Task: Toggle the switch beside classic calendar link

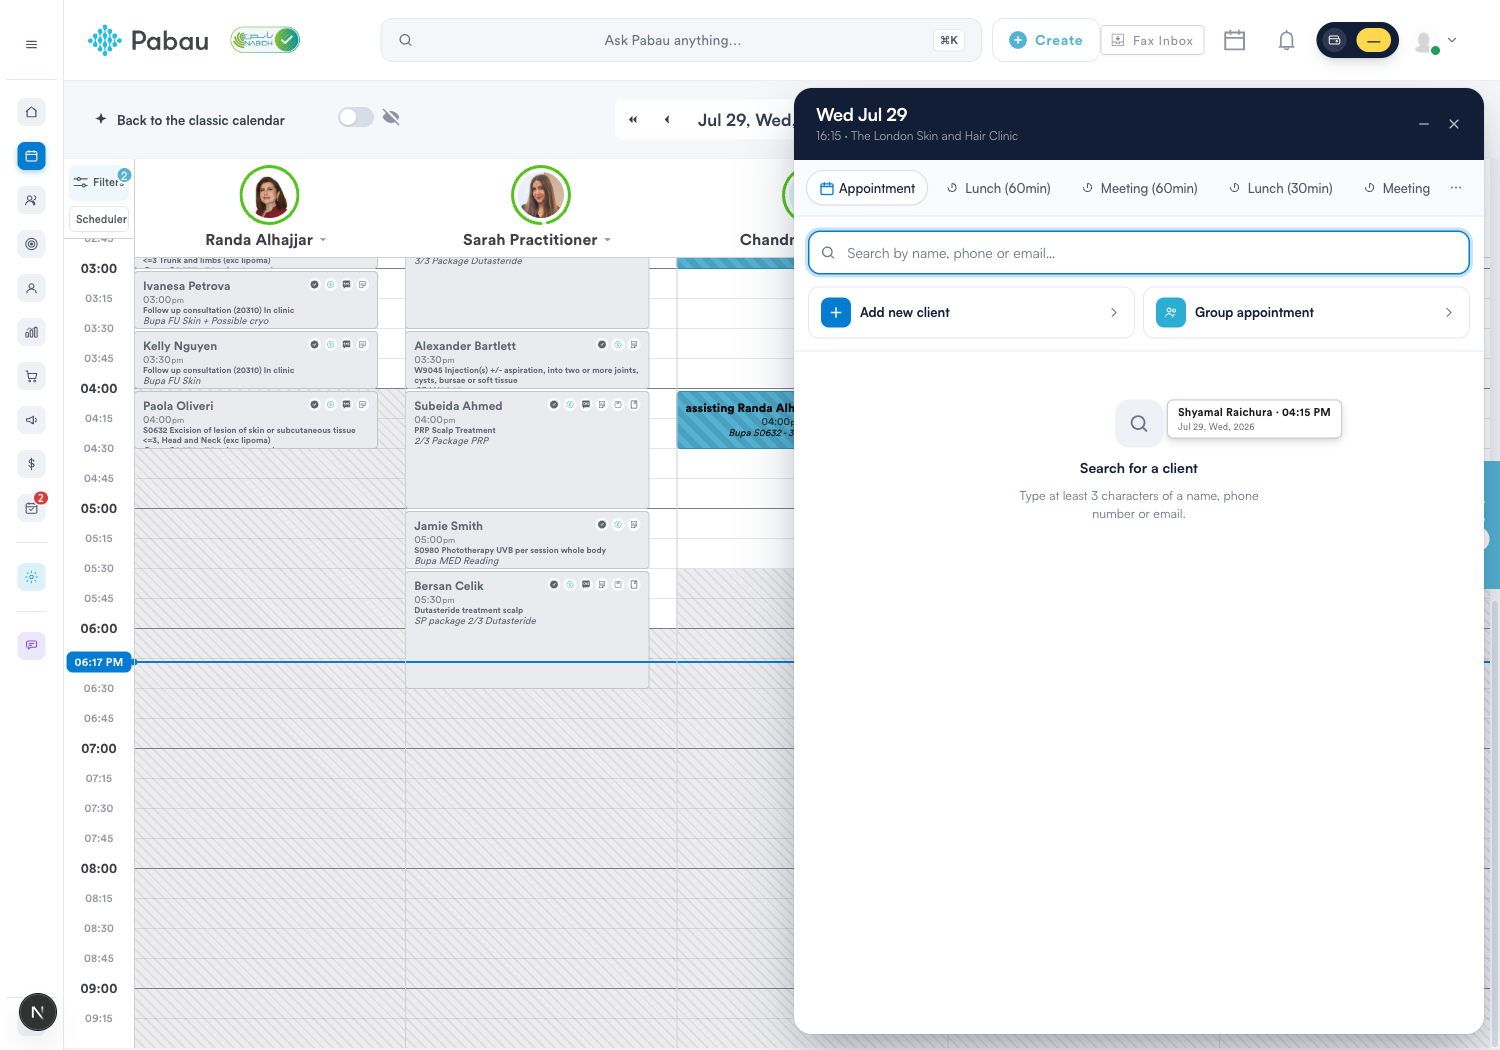Action: pyautogui.click(x=355, y=117)
